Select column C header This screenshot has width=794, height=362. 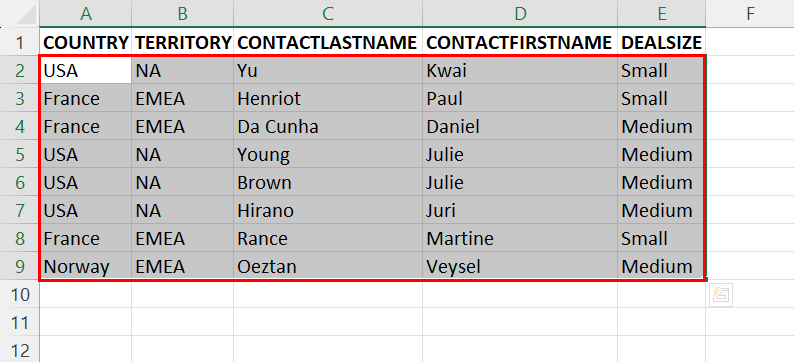[328, 14]
